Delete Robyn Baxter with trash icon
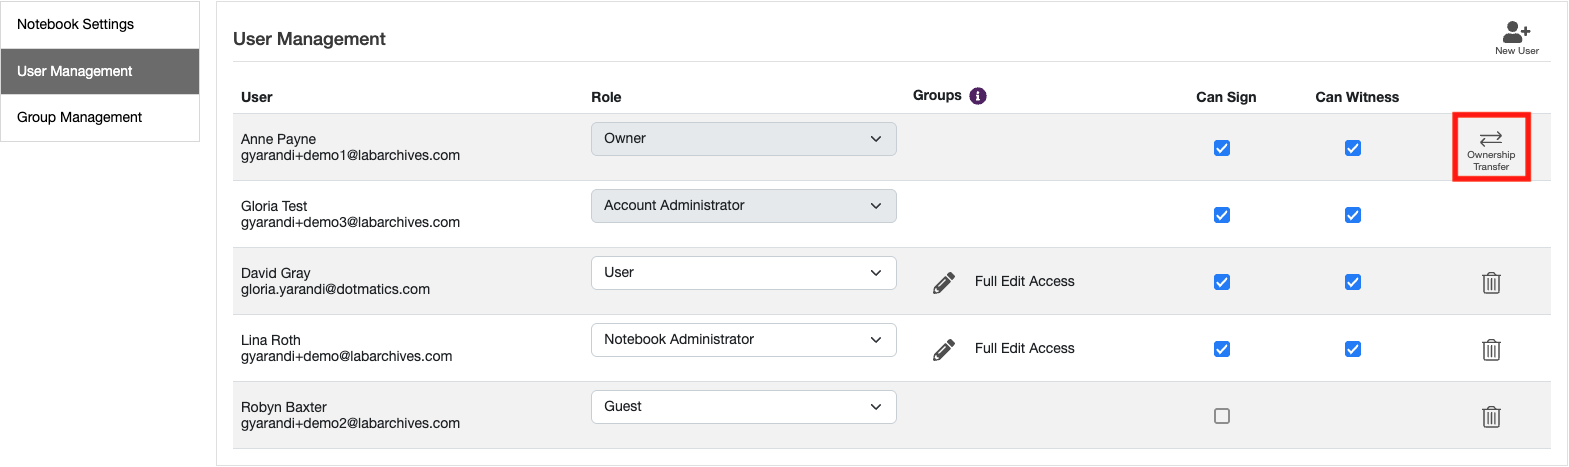This screenshot has height=467, width=1569. pyautogui.click(x=1491, y=417)
